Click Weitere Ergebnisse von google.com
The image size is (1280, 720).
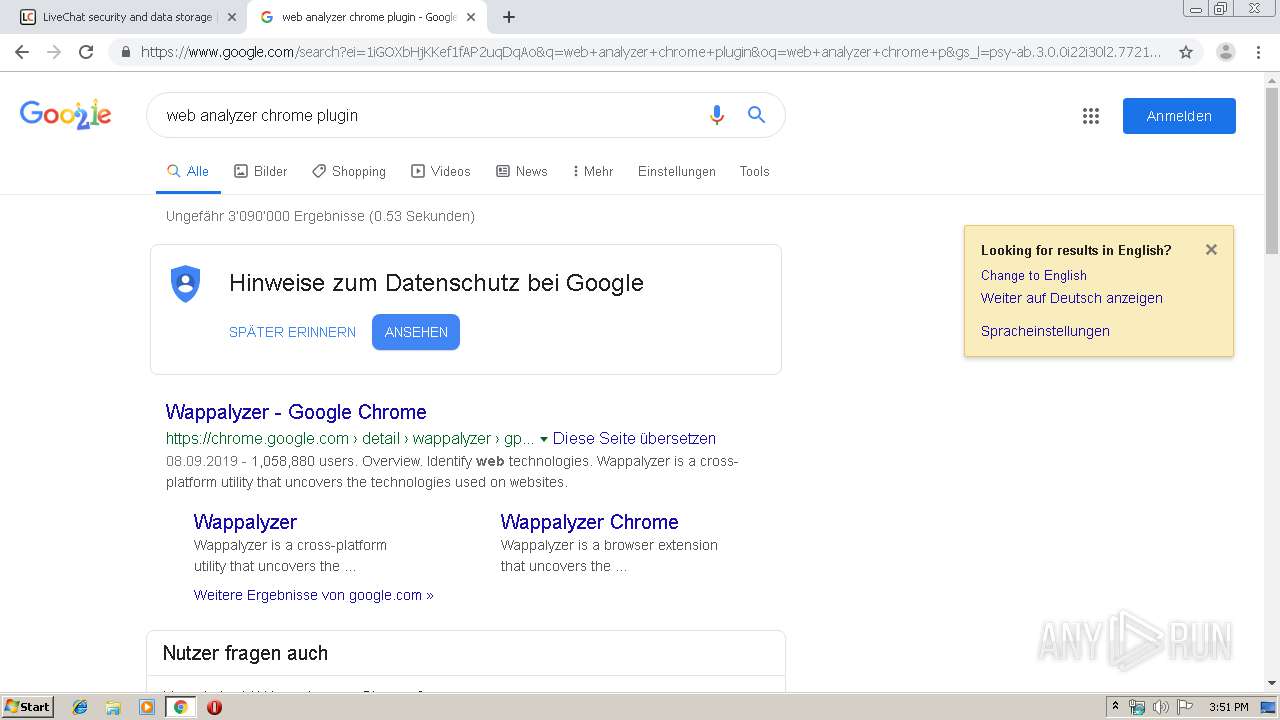point(314,595)
